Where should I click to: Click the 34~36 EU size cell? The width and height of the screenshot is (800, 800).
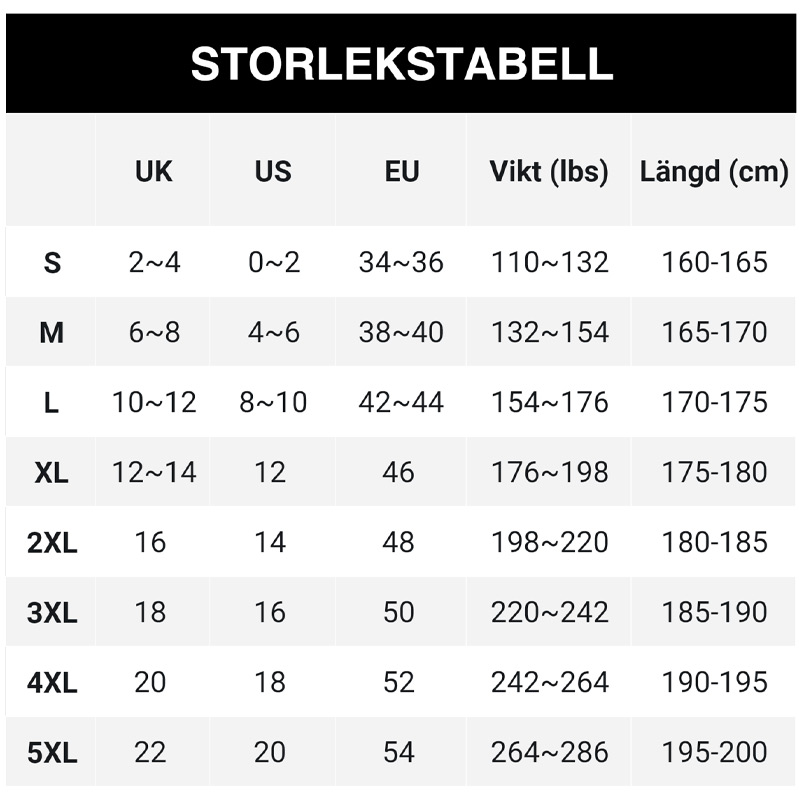coord(400,263)
